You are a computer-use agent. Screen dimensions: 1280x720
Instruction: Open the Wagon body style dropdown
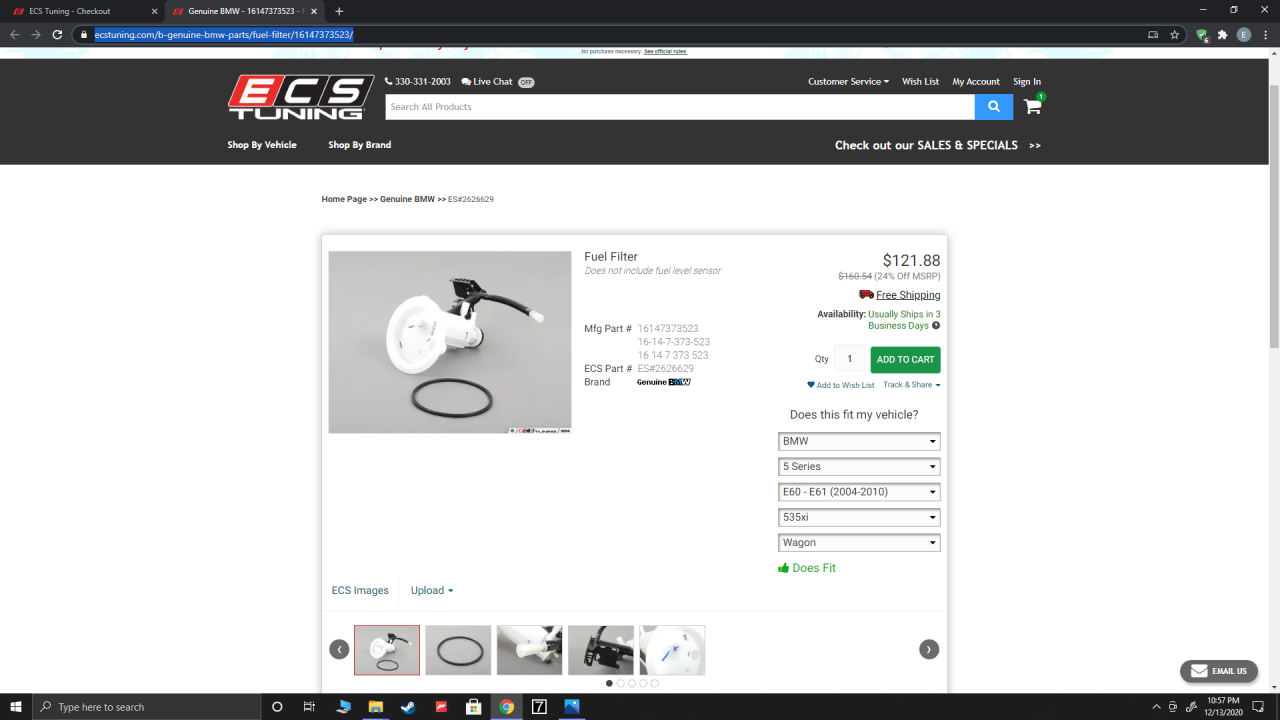[859, 543]
